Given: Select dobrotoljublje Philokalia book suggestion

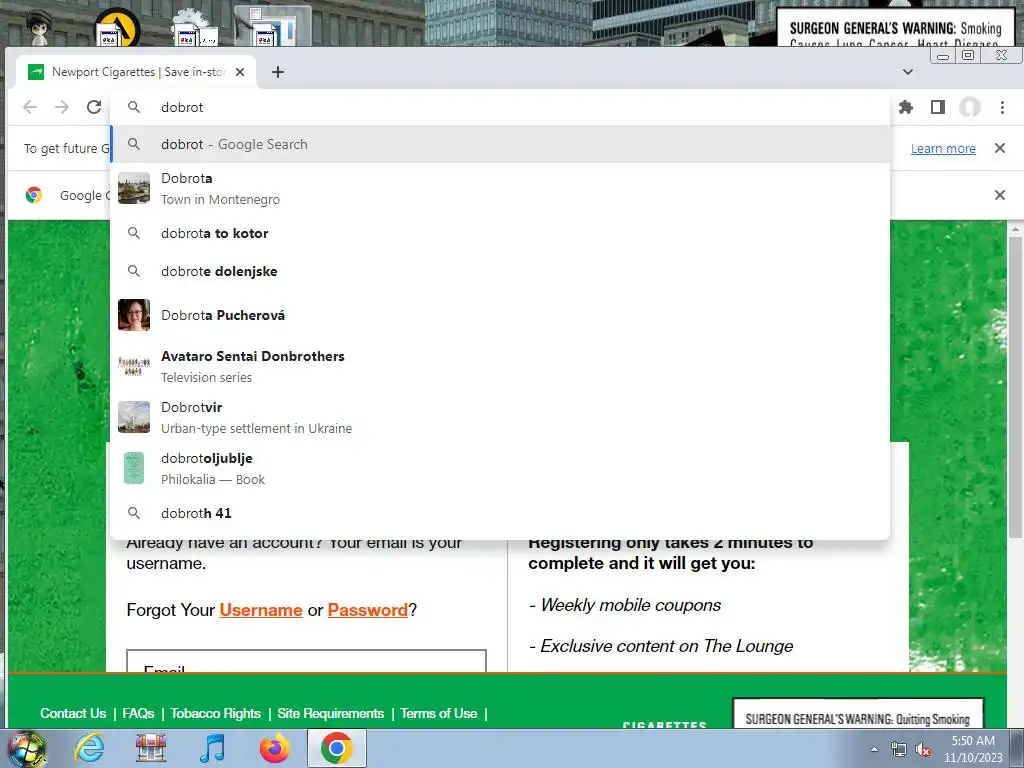Looking at the screenshot, I should point(500,468).
